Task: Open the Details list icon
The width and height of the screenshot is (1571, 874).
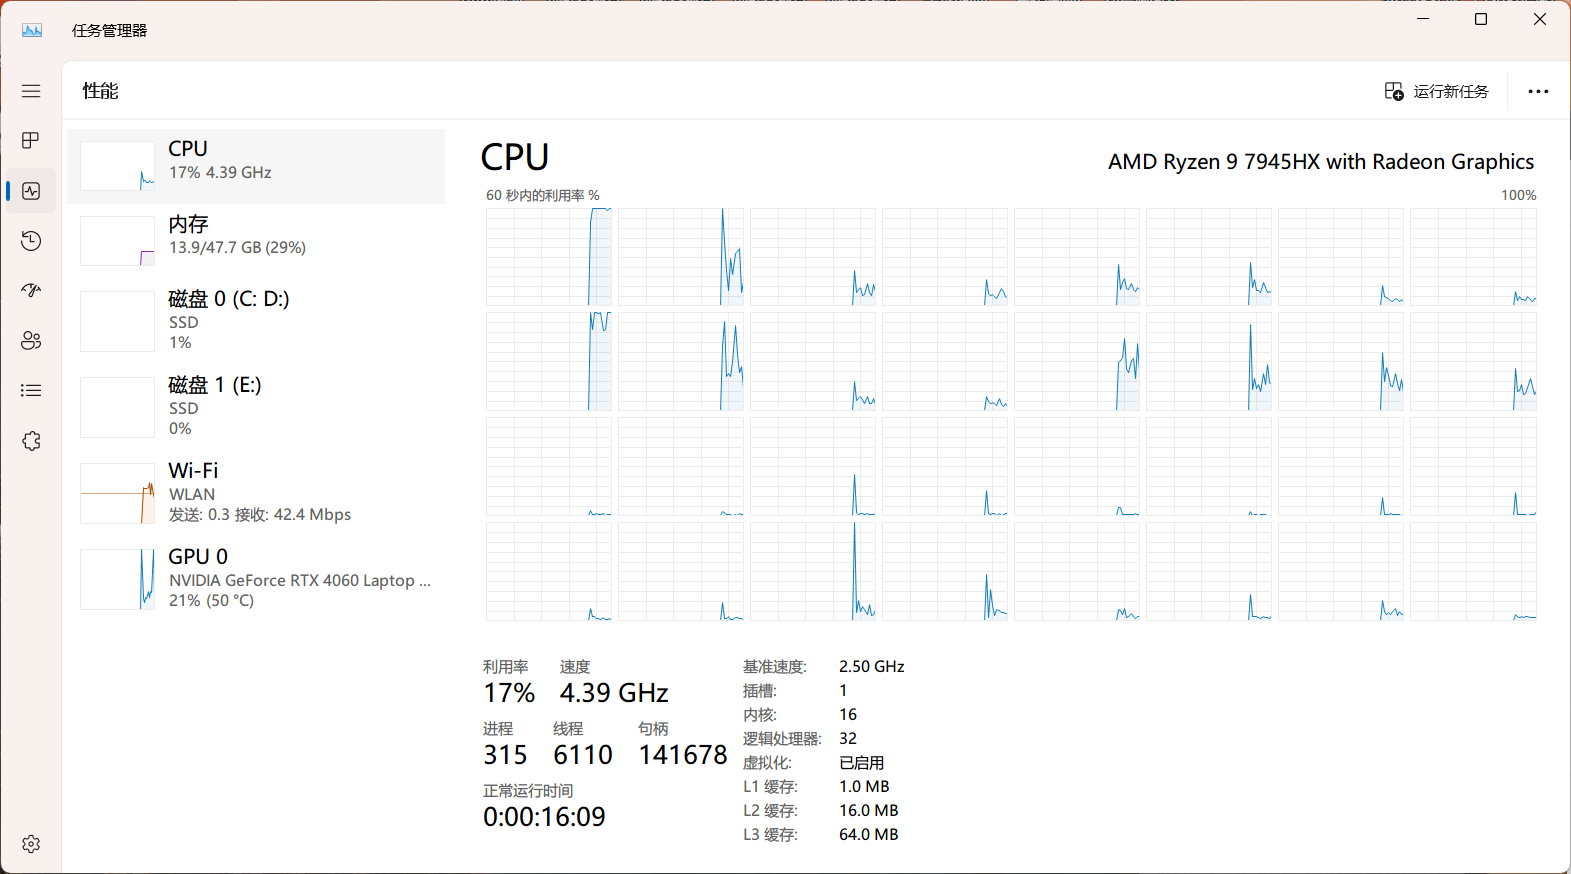Action: click(31, 391)
